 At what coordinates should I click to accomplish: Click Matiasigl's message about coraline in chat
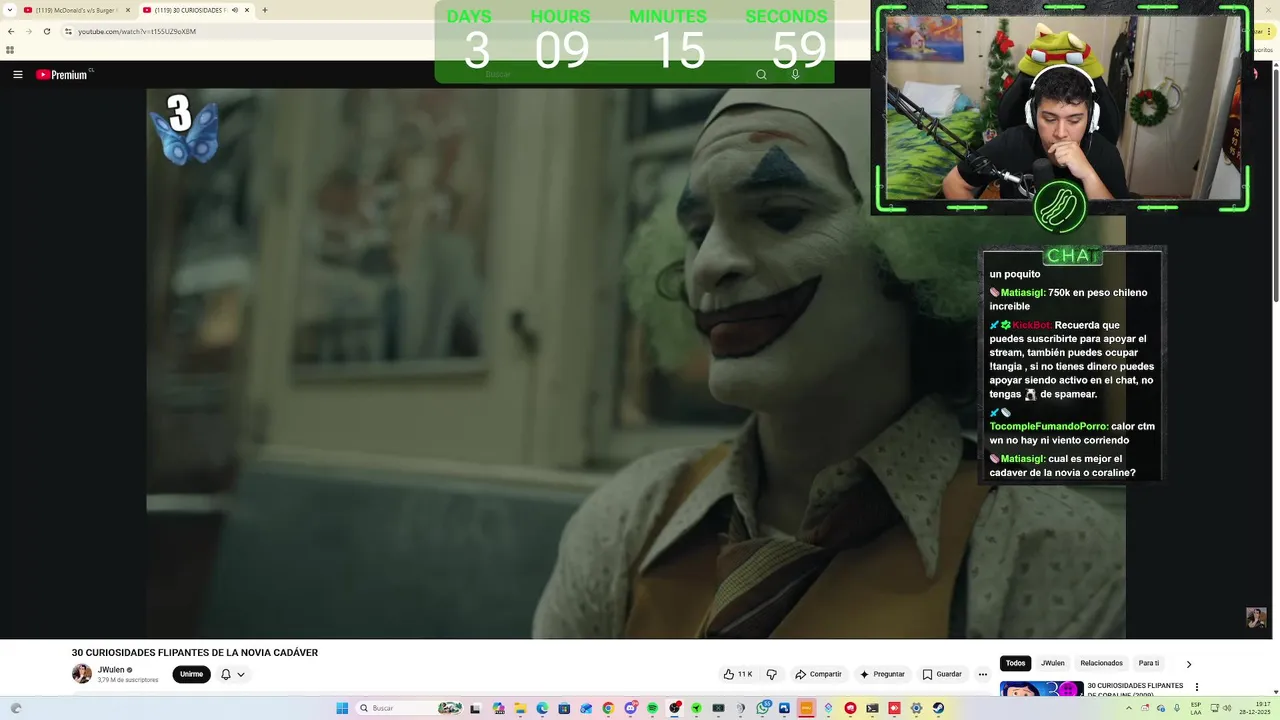click(1062, 466)
